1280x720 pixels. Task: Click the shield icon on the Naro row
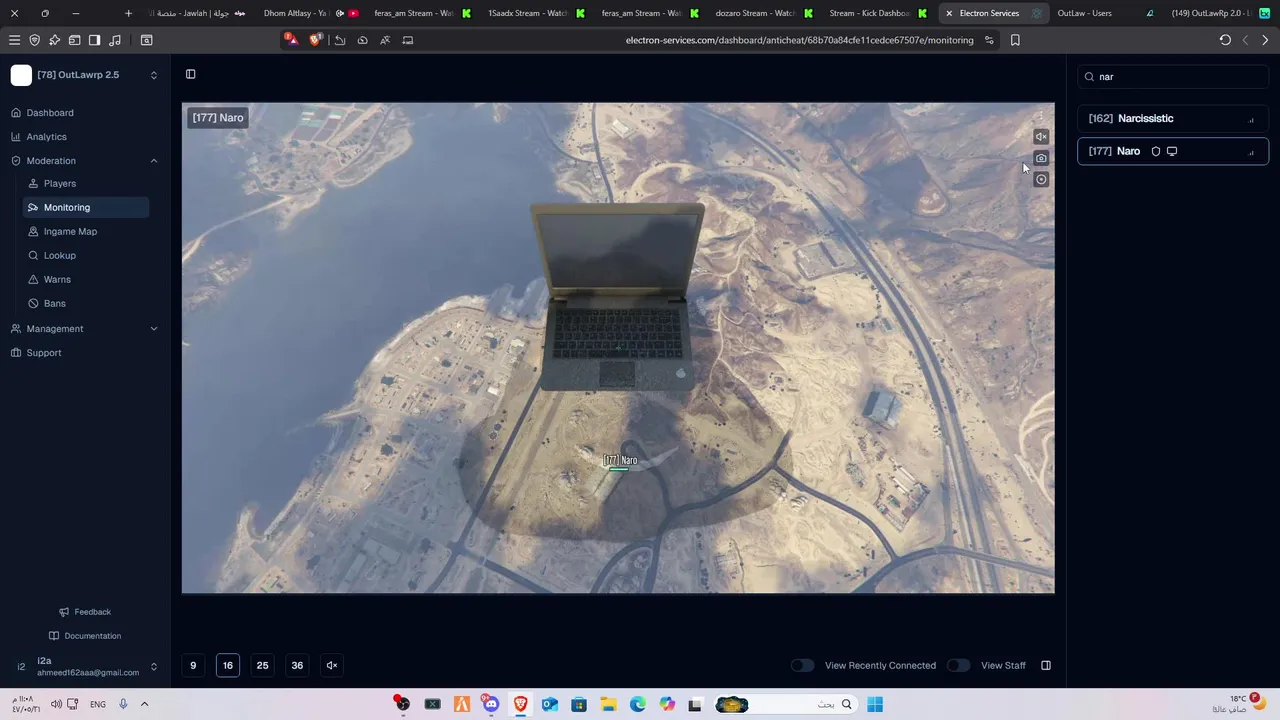point(1156,151)
